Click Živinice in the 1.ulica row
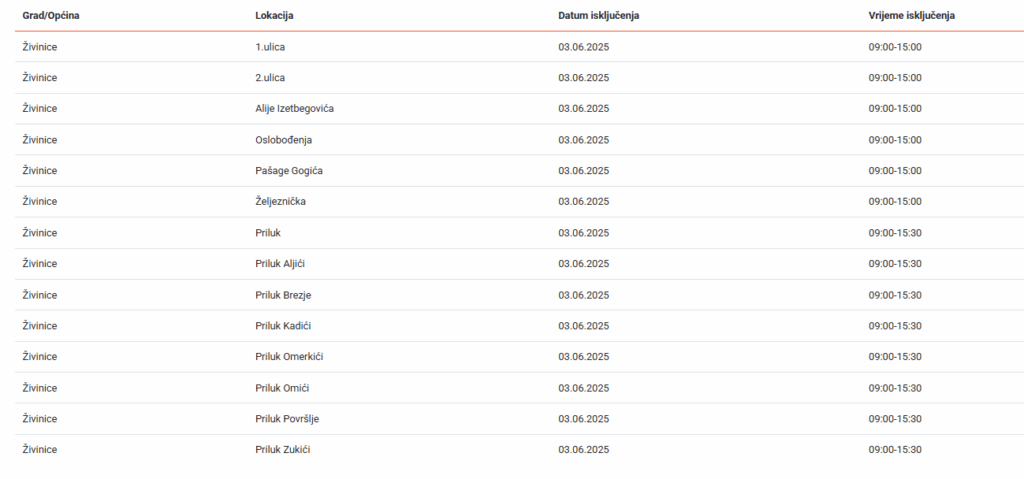Screen dimensions: 1024x479 pos(40,47)
